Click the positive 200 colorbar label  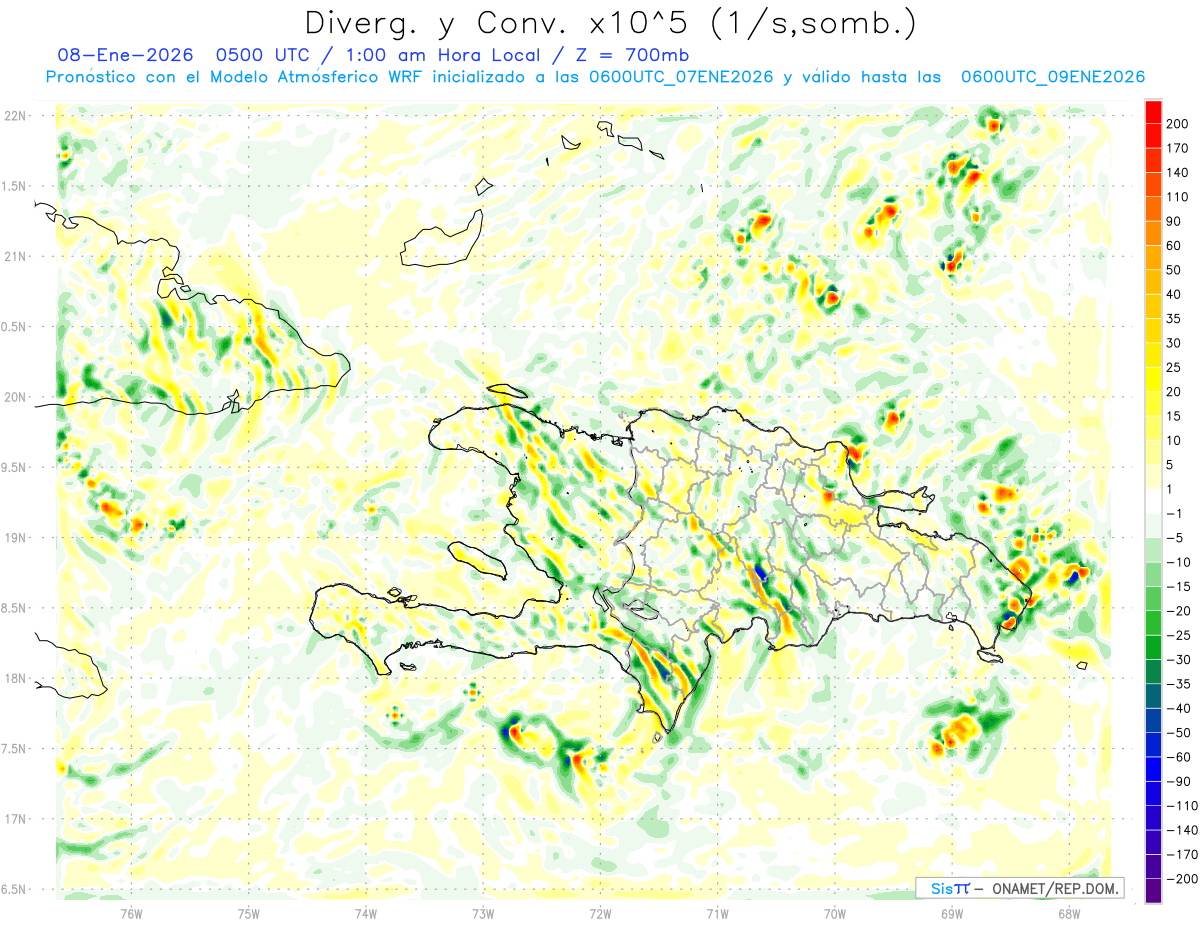click(x=1177, y=124)
